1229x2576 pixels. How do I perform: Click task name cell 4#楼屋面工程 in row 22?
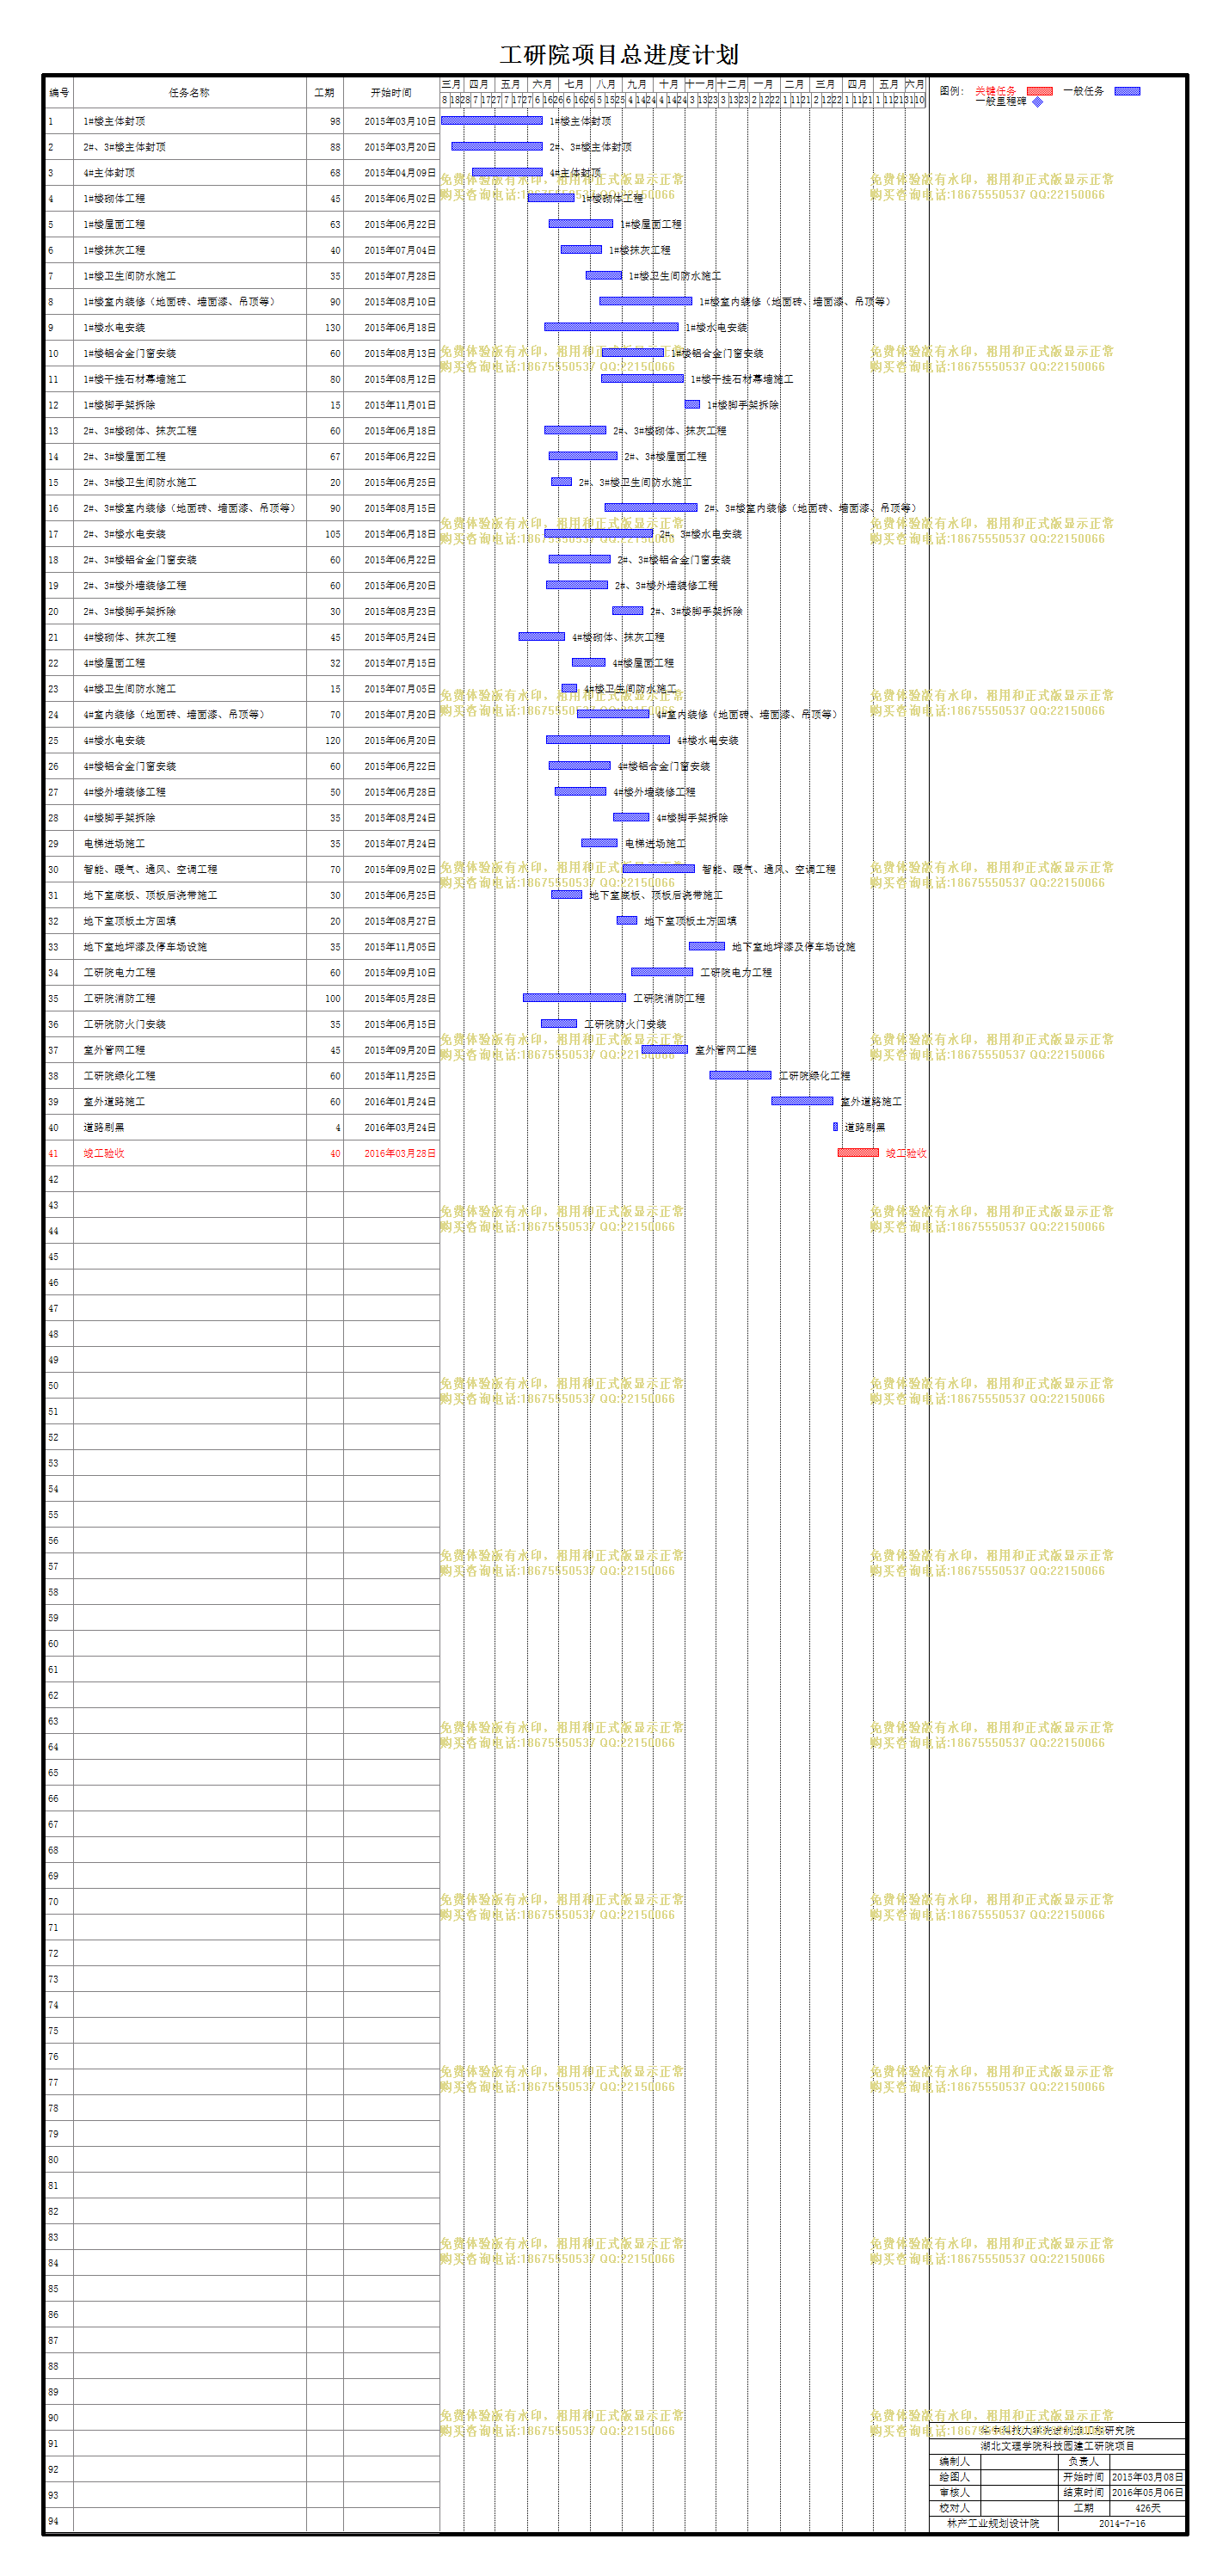189,663
